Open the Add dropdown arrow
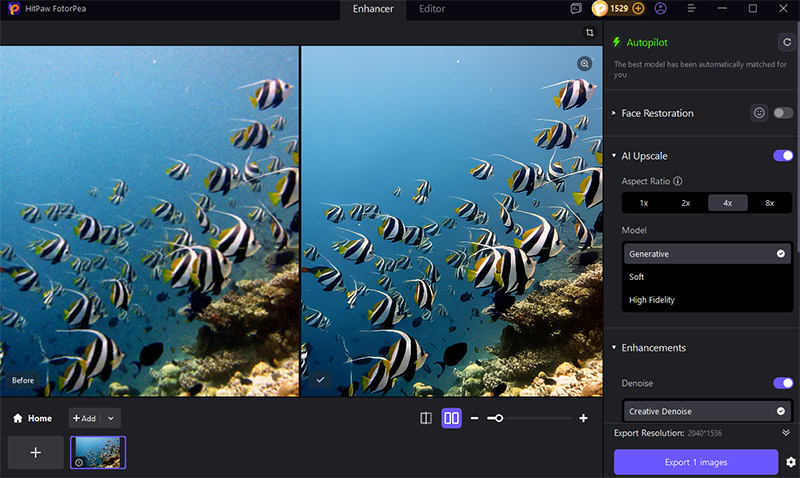 pos(111,418)
